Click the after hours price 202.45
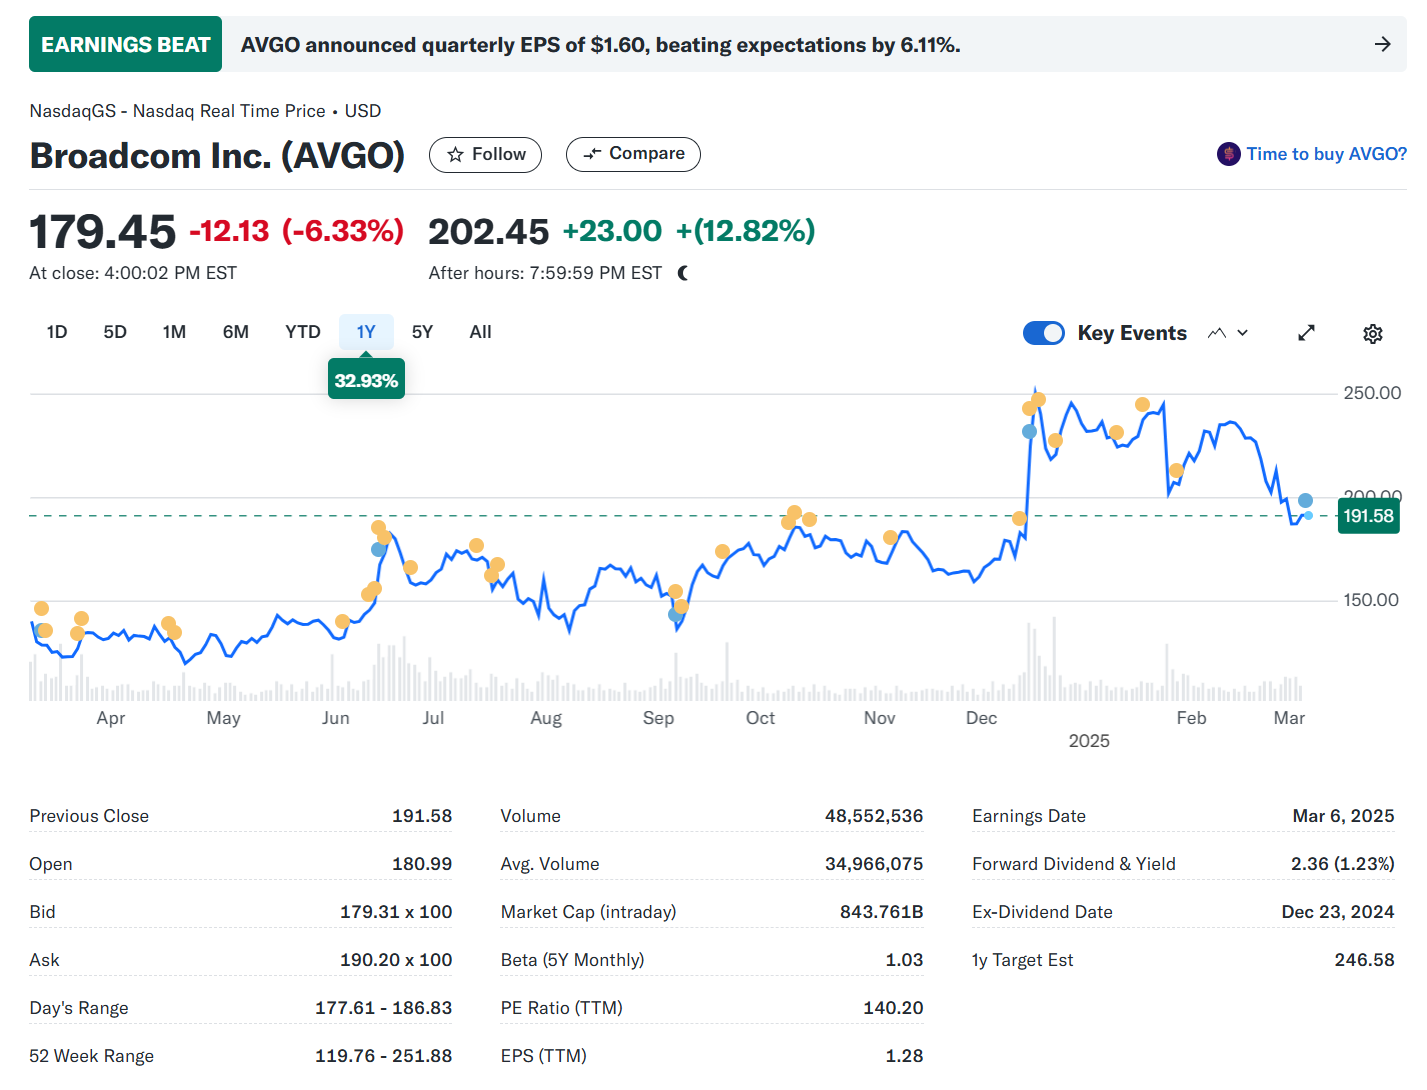The height and width of the screenshot is (1090, 1427). 488,232
